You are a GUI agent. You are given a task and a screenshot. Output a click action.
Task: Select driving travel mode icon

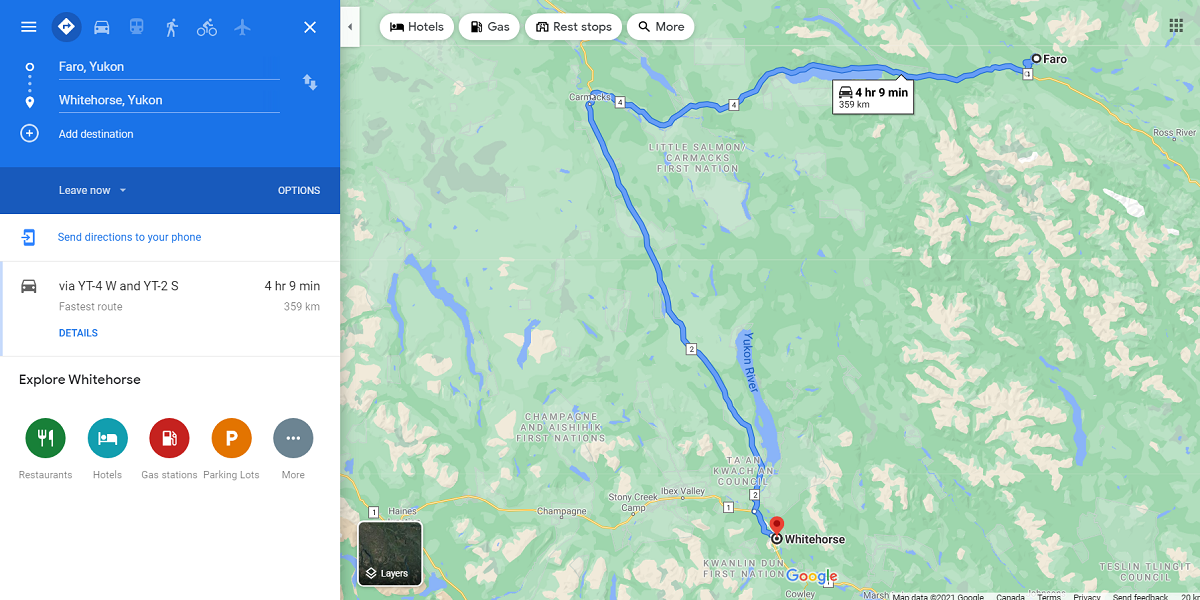[102, 27]
